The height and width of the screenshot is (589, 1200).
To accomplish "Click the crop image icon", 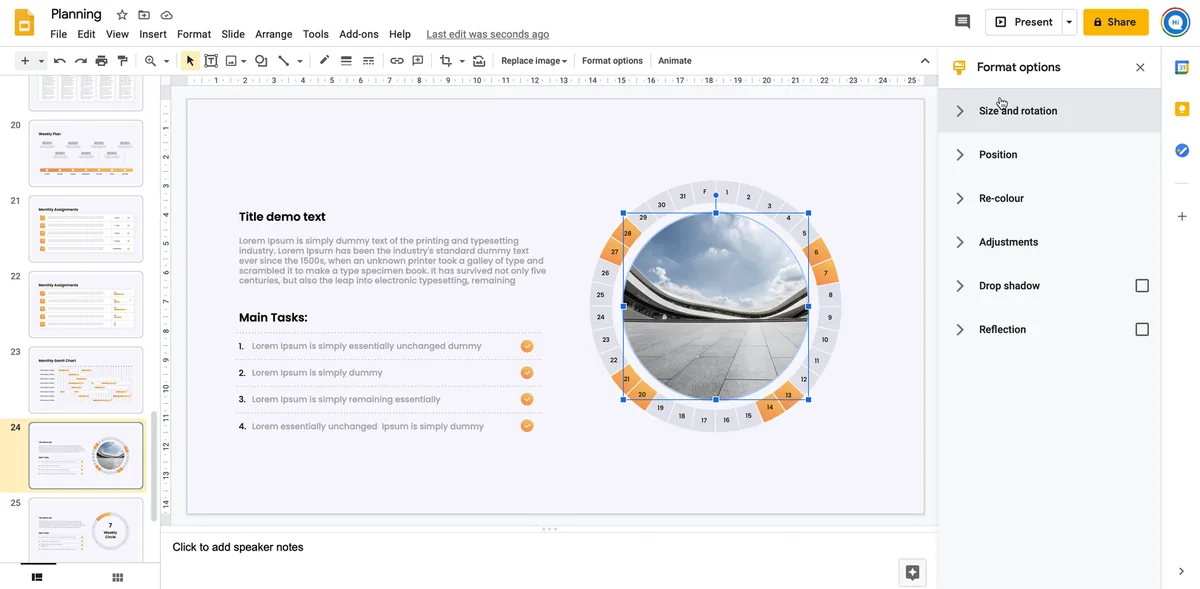I will coord(446,61).
